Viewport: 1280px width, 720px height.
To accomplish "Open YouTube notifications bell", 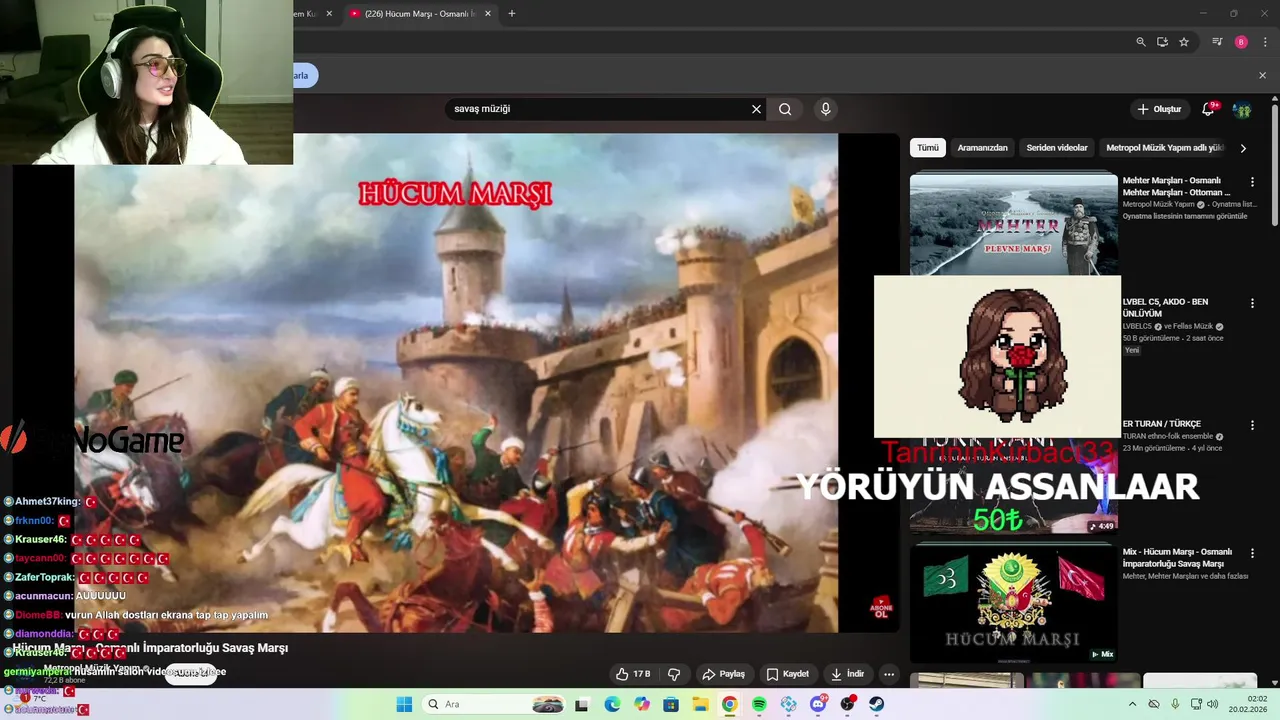I will tap(1208, 109).
